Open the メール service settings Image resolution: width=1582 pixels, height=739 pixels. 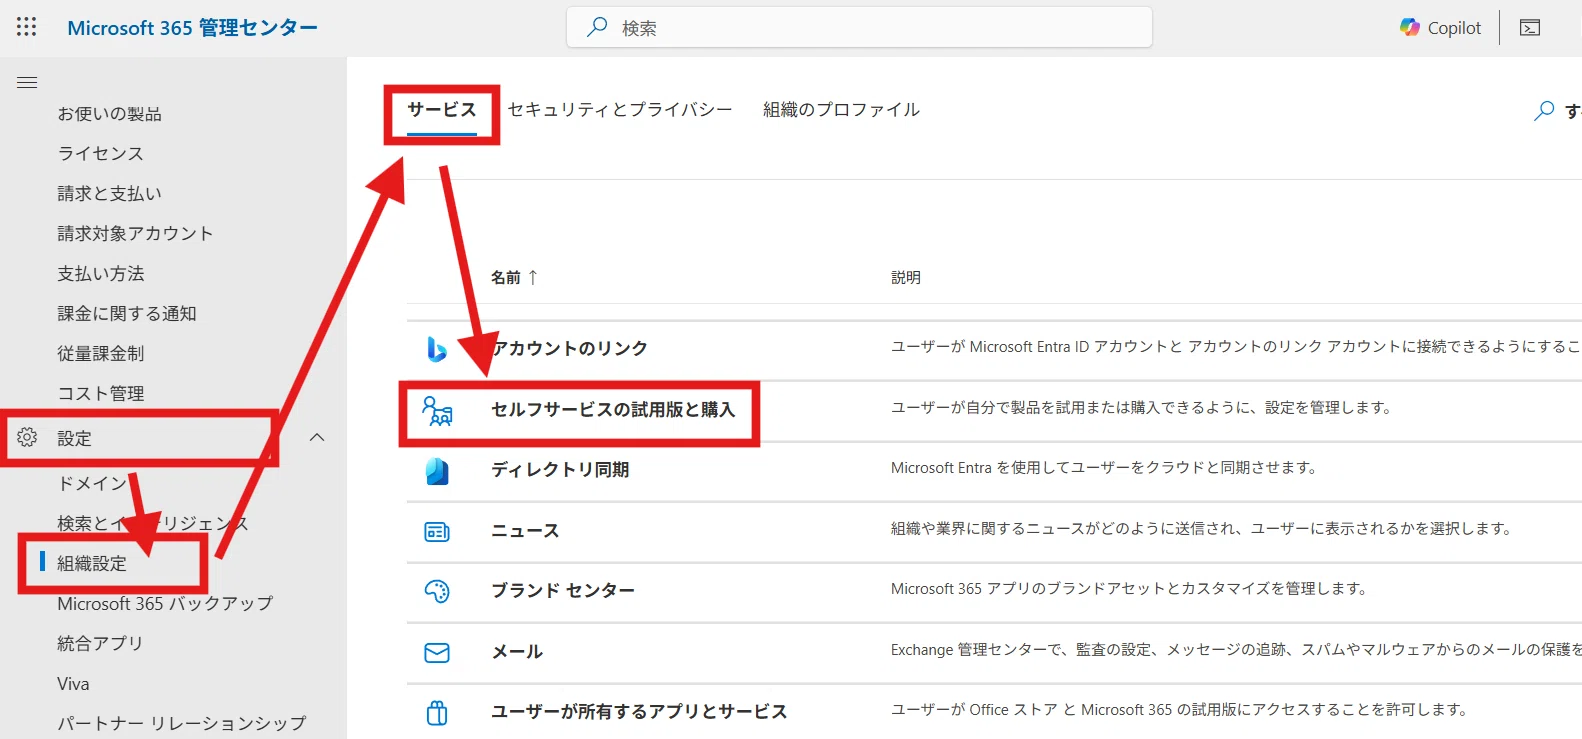click(517, 652)
